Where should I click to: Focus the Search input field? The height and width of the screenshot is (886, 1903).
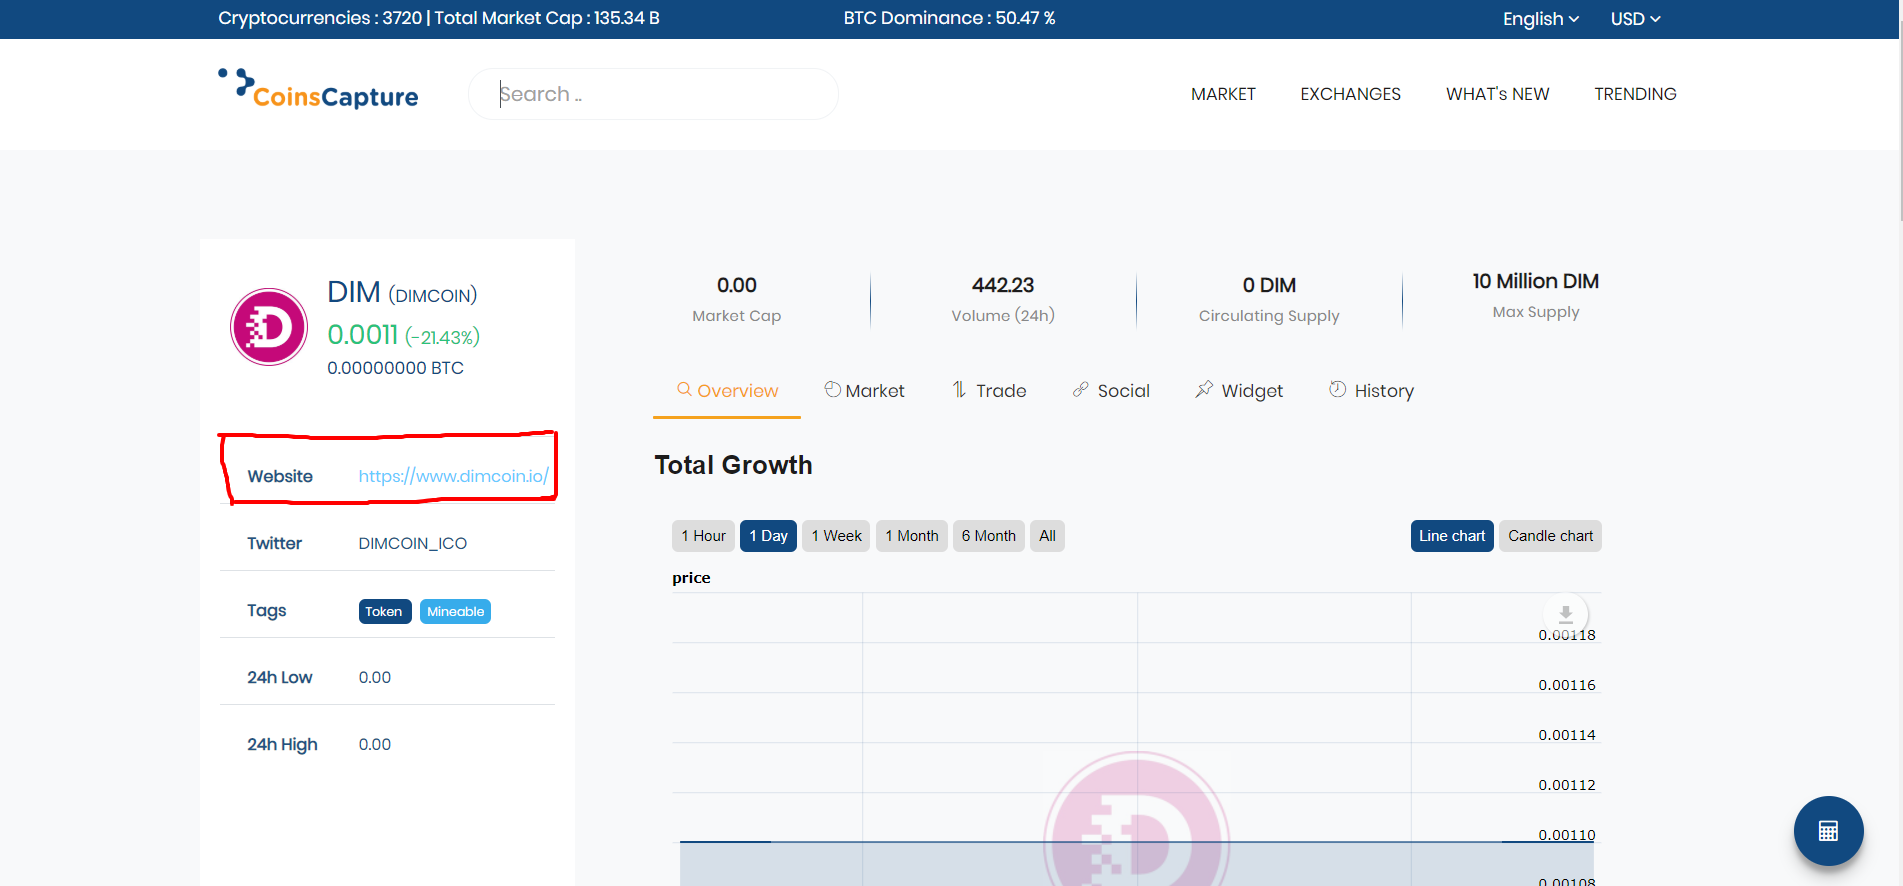click(653, 94)
